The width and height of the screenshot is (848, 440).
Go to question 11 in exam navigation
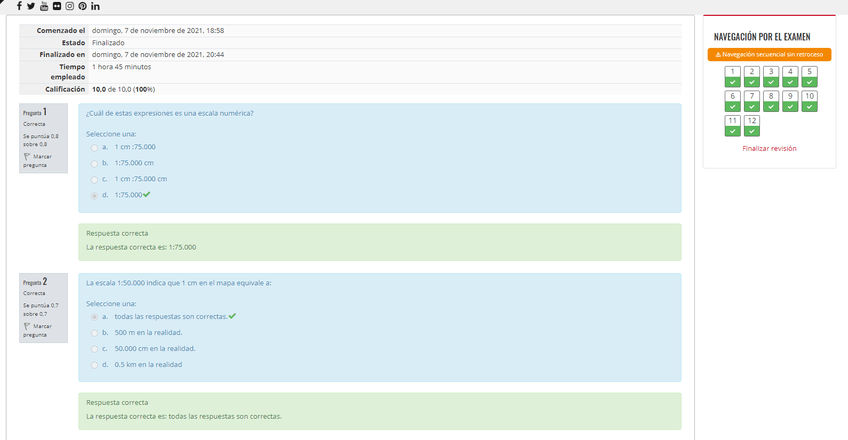[732, 125]
